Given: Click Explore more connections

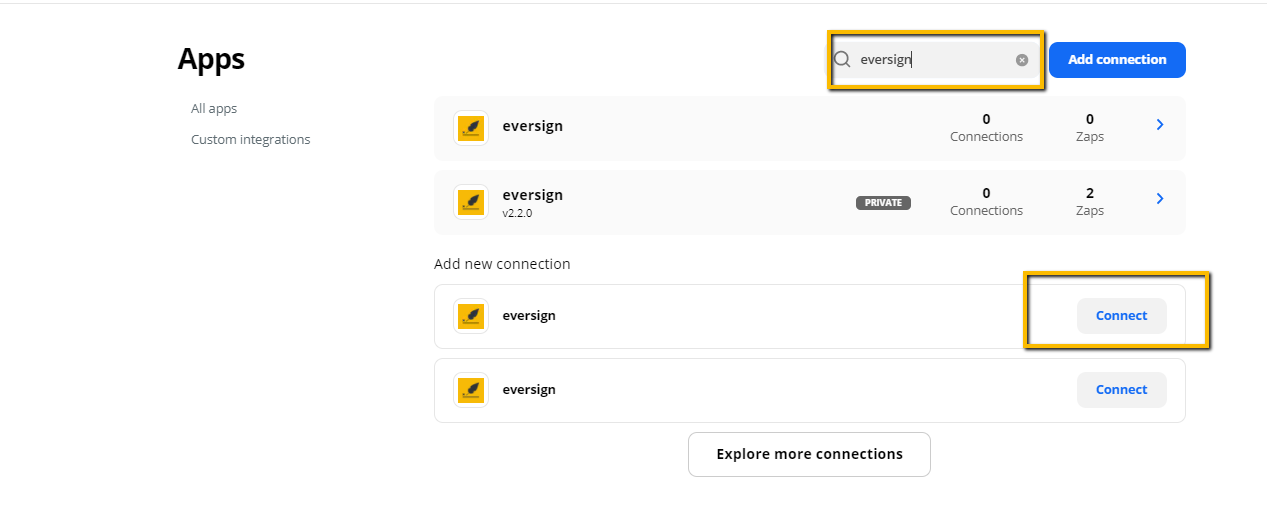Looking at the screenshot, I should pyautogui.click(x=809, y=454).
